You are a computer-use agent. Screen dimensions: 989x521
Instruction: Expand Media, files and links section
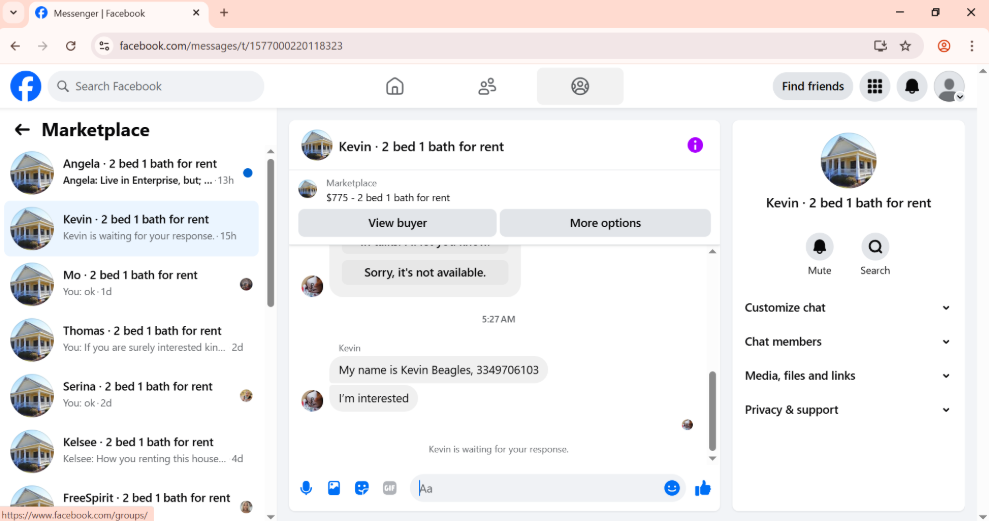pyautogui.click(x=848, y=376)
